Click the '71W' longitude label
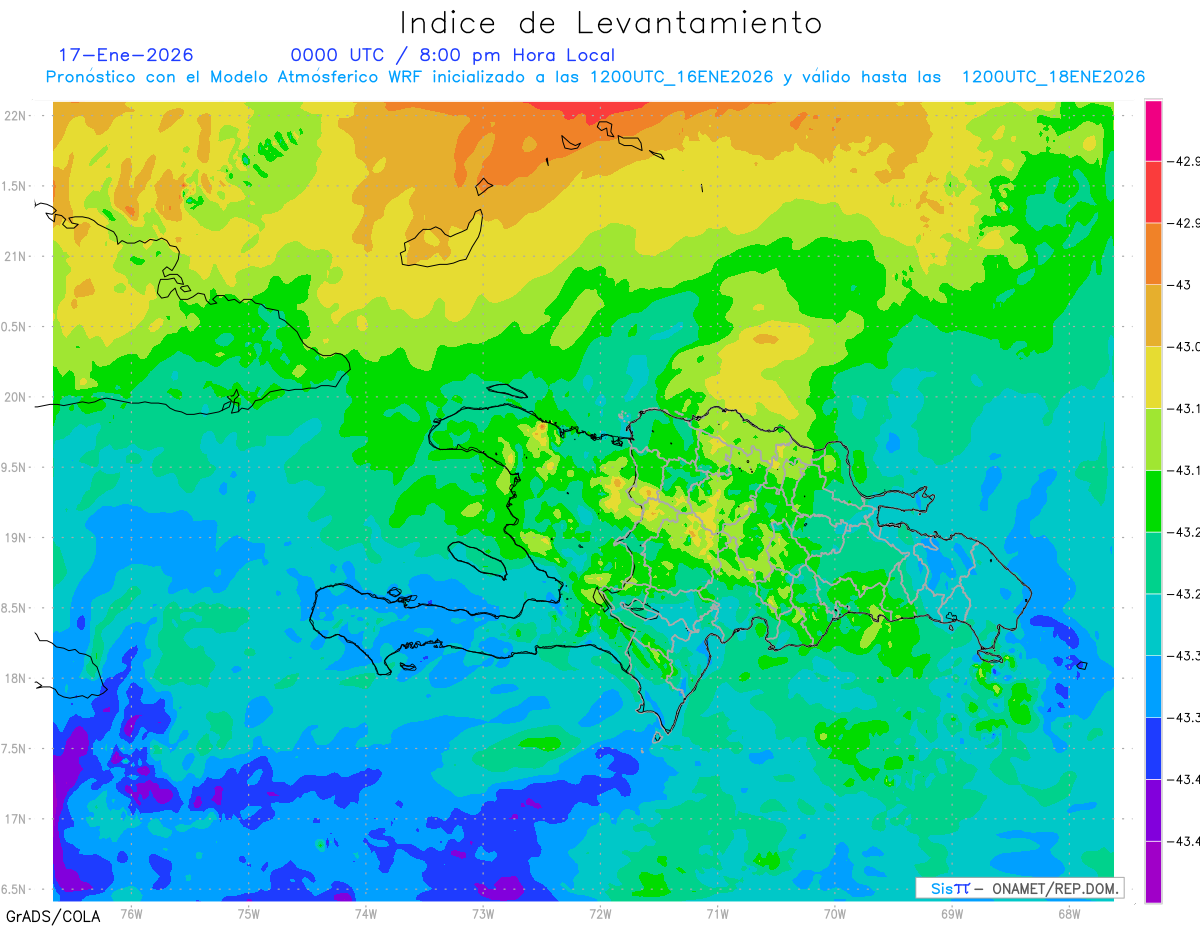Image resolution: width=1200 pixels, height=927 pixels. [717, 913]
